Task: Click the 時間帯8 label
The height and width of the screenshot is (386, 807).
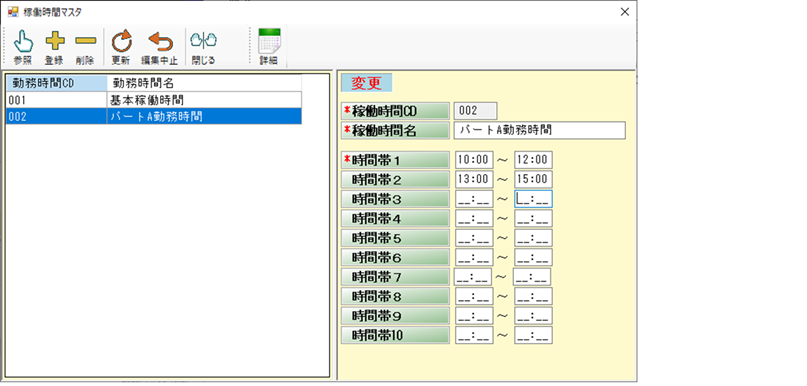Action: (395, 296)
